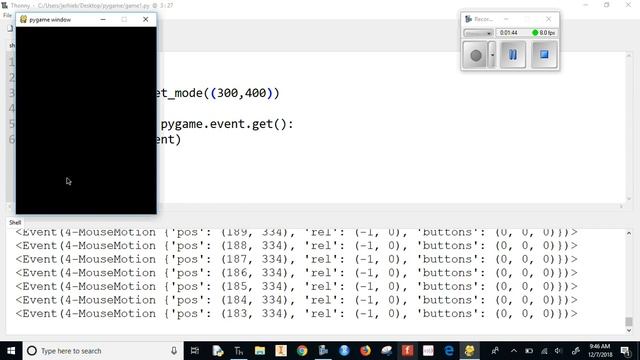This screenshot has width=640, height=360.
Task: Click the network icon in system tray
Action: click(544, 351)
